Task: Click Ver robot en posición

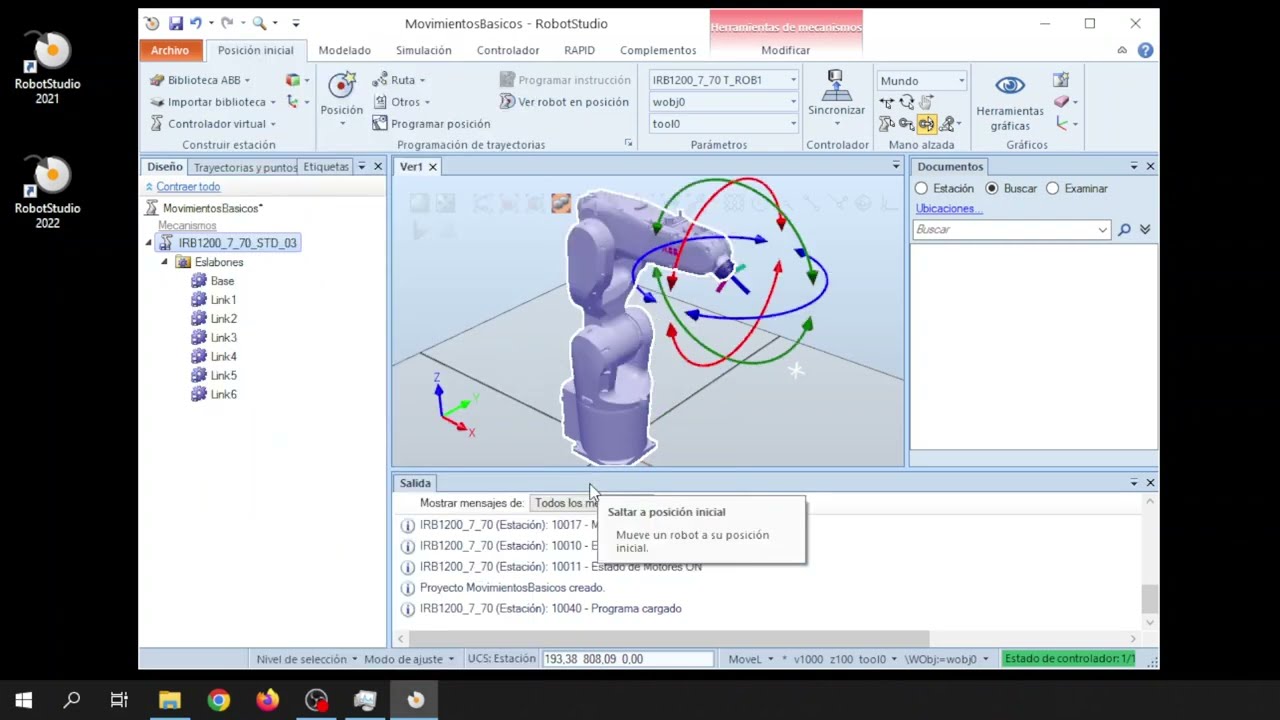Action: 565,102
